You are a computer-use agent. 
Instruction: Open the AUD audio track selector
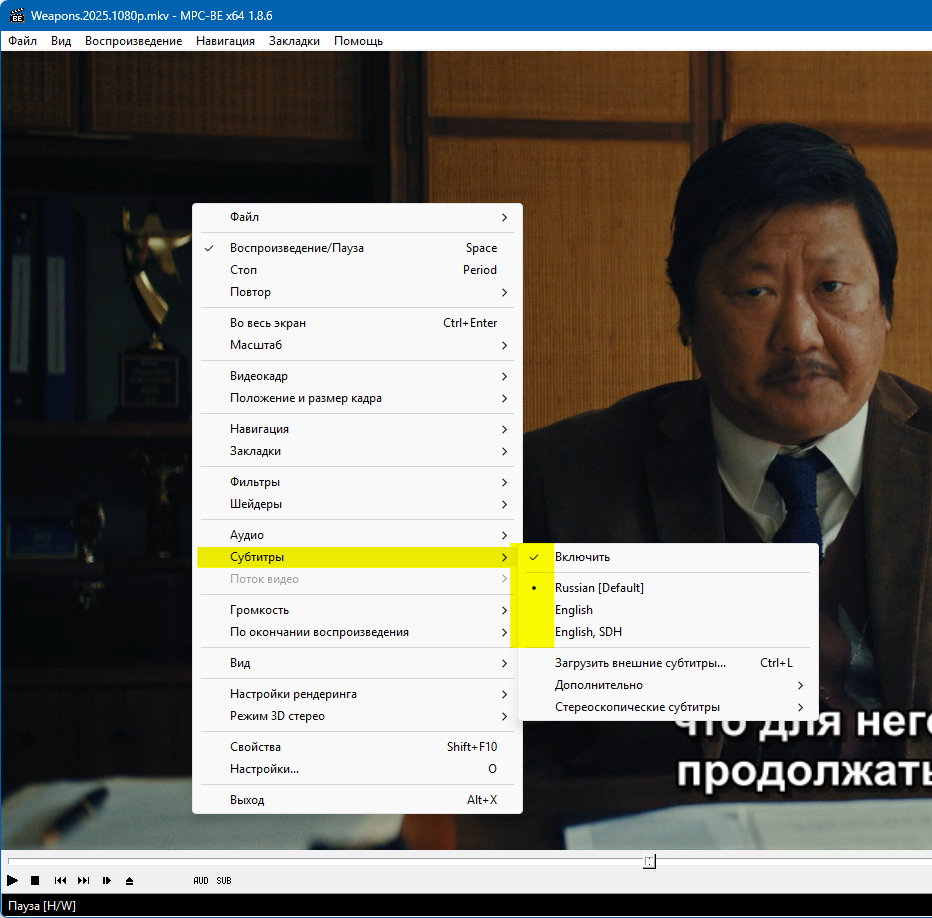[201, 880]
